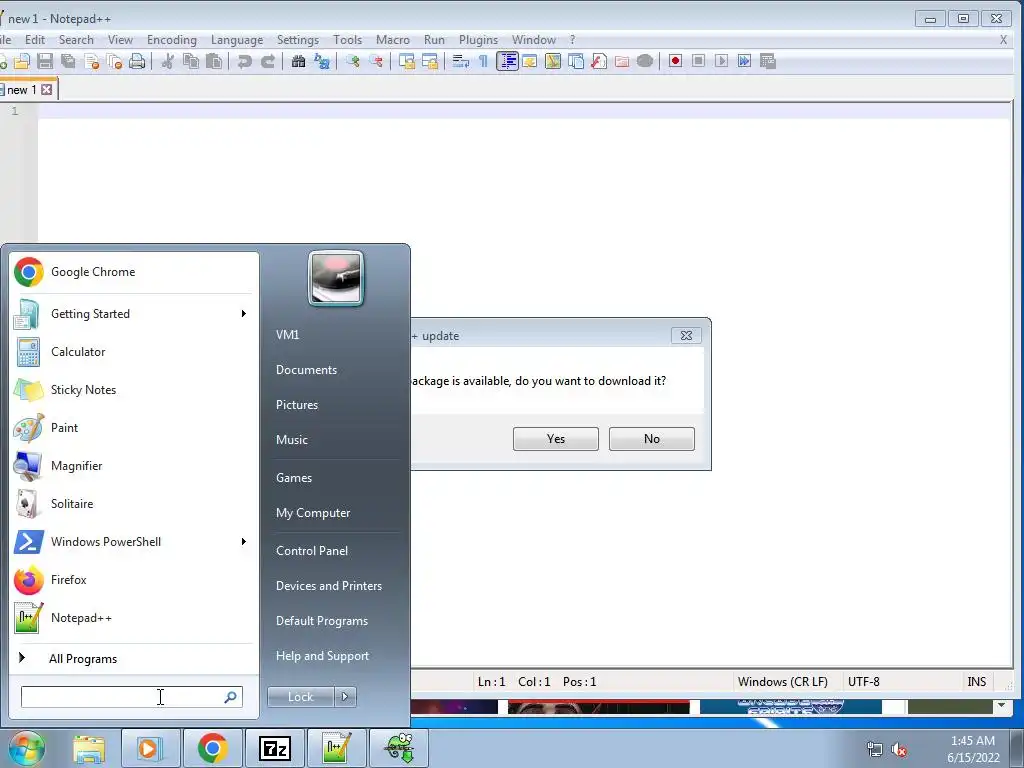Click the 7-Zip taskbar icon

pyautogui.click(x=274, y=748)
